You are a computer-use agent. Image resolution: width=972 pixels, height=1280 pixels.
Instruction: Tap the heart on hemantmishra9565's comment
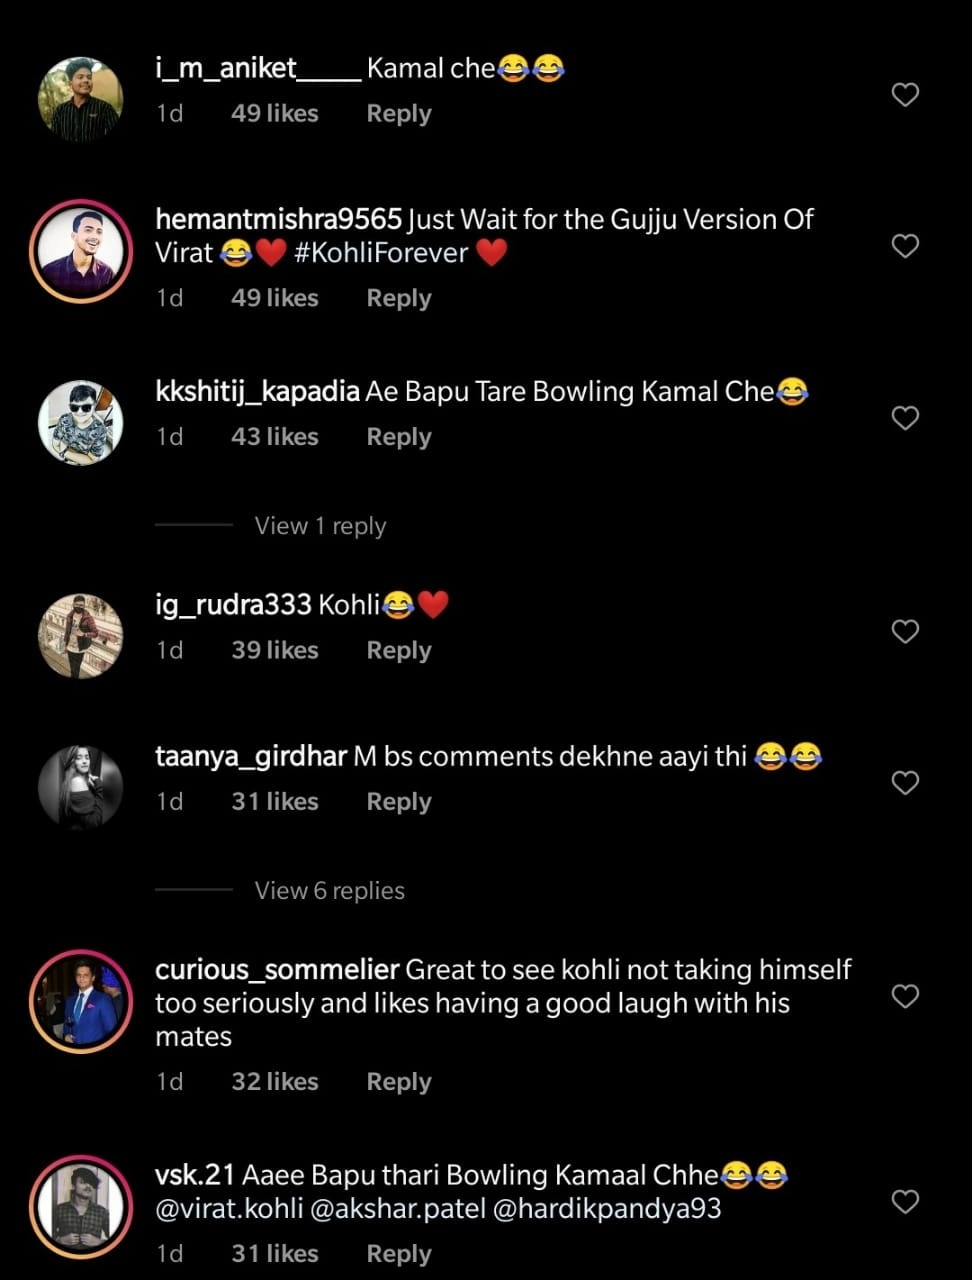905,246
